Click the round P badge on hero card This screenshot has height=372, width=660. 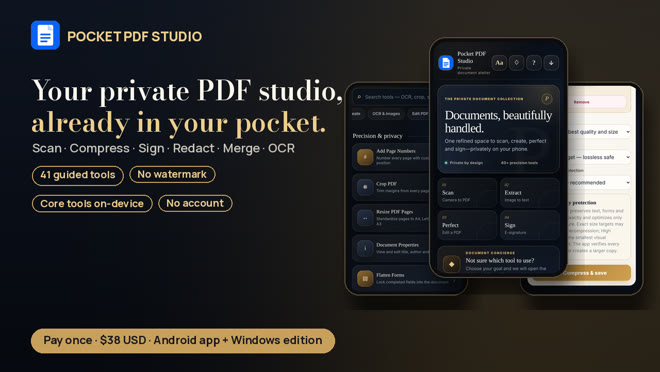[x=547, y=99]
